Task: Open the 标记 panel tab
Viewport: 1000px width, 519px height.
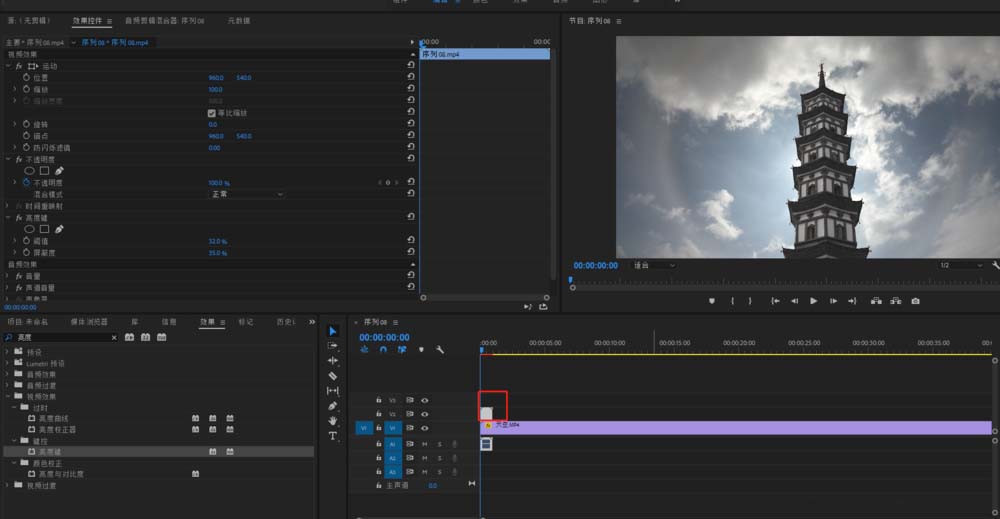Action: [246, 322]
